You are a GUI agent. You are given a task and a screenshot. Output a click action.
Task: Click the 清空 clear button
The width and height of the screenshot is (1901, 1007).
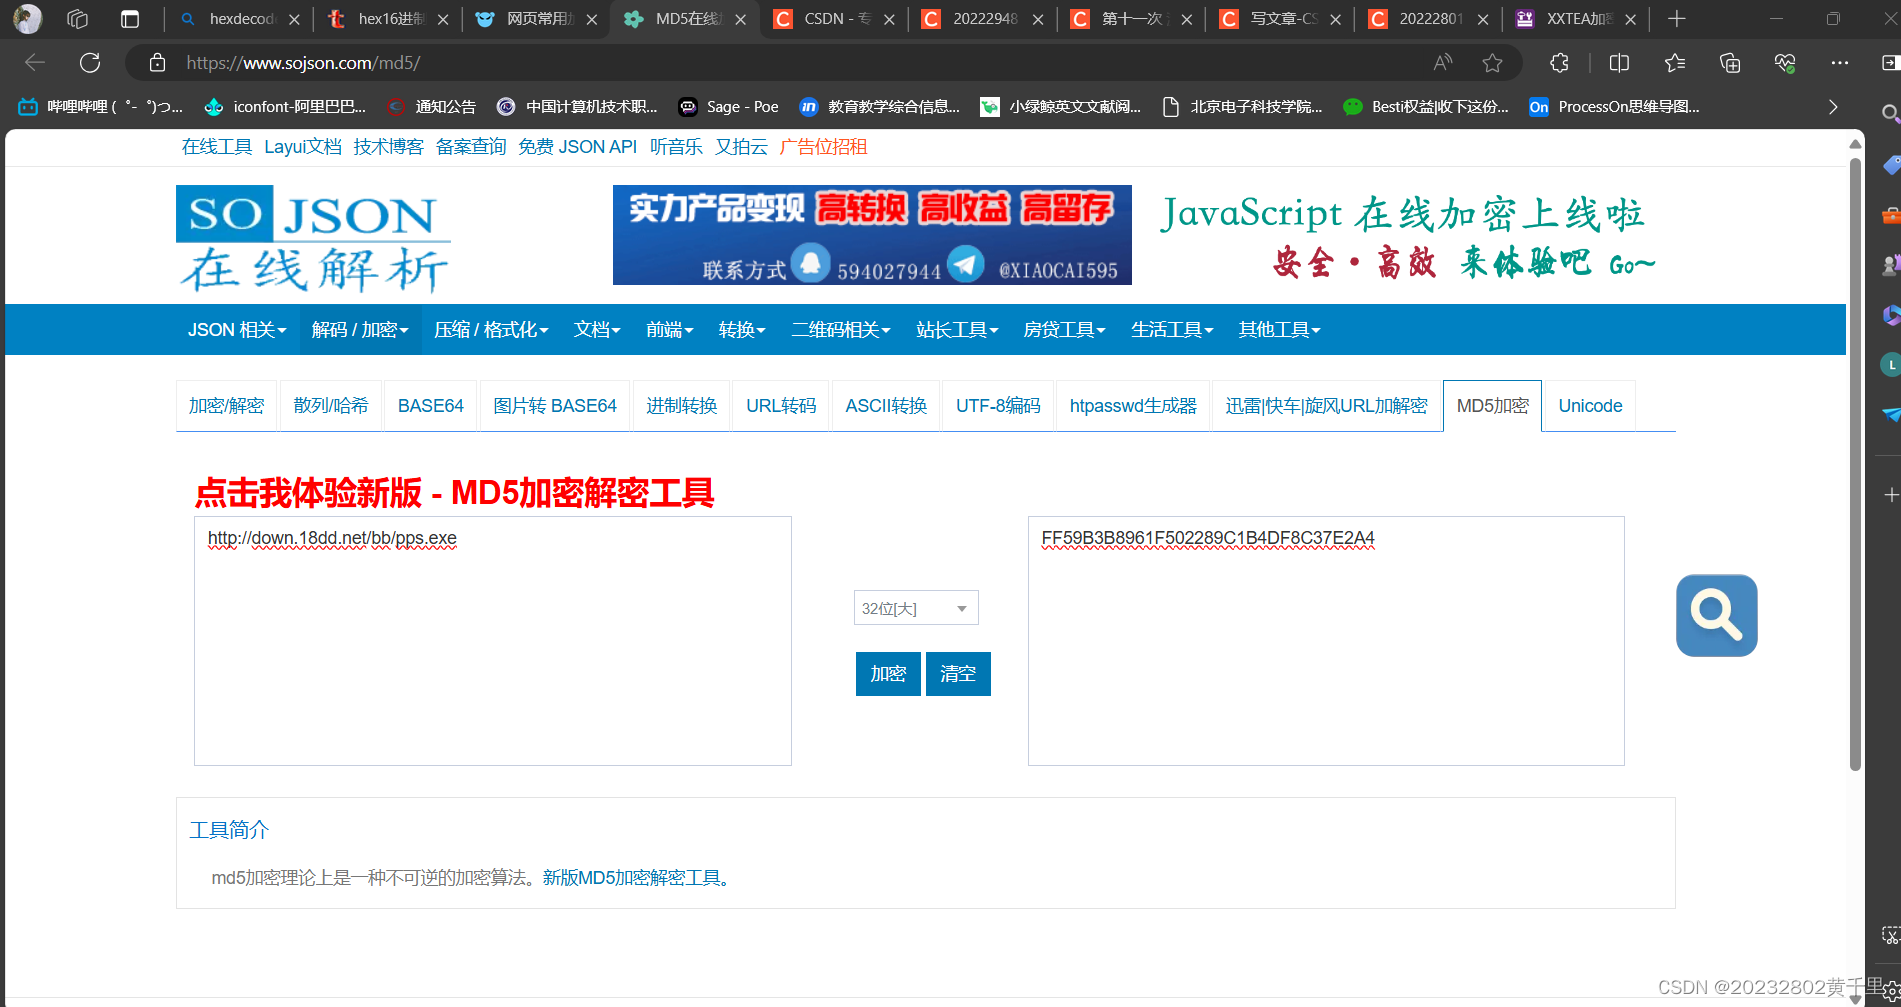pyautogui.click(x=958, y=674)
